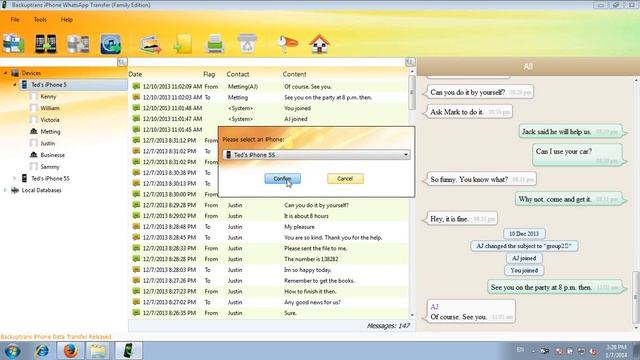Screen dimensions: 640x360
Task: Select Ted's iPhone 5 in the tree
Action: pyautogui.click(x=49, y=85)
